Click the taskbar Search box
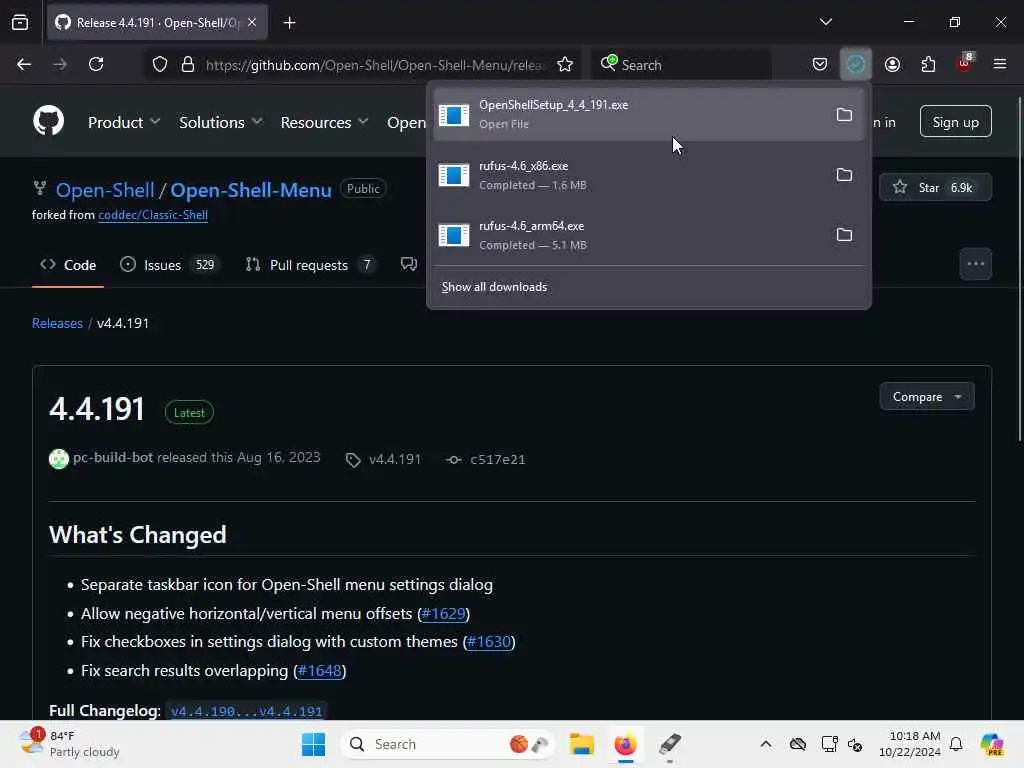 tap(449, 744)
